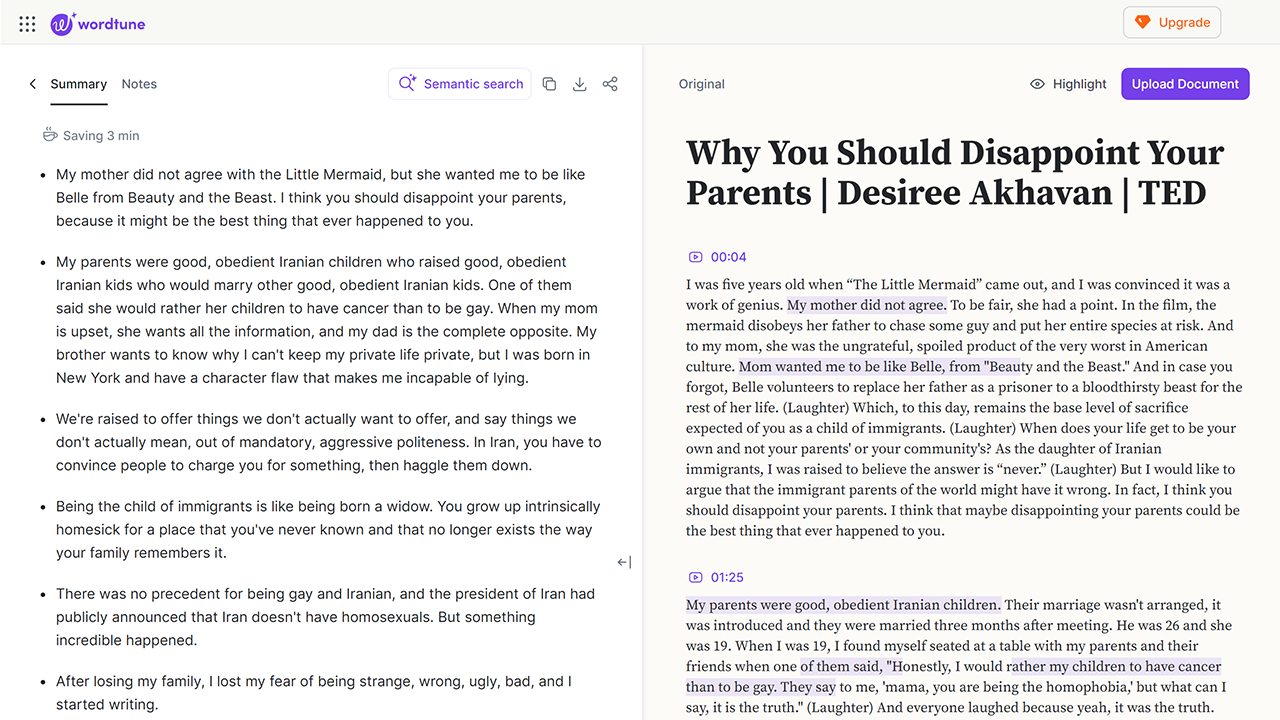Open the apps grid menu

pos(27,23)
